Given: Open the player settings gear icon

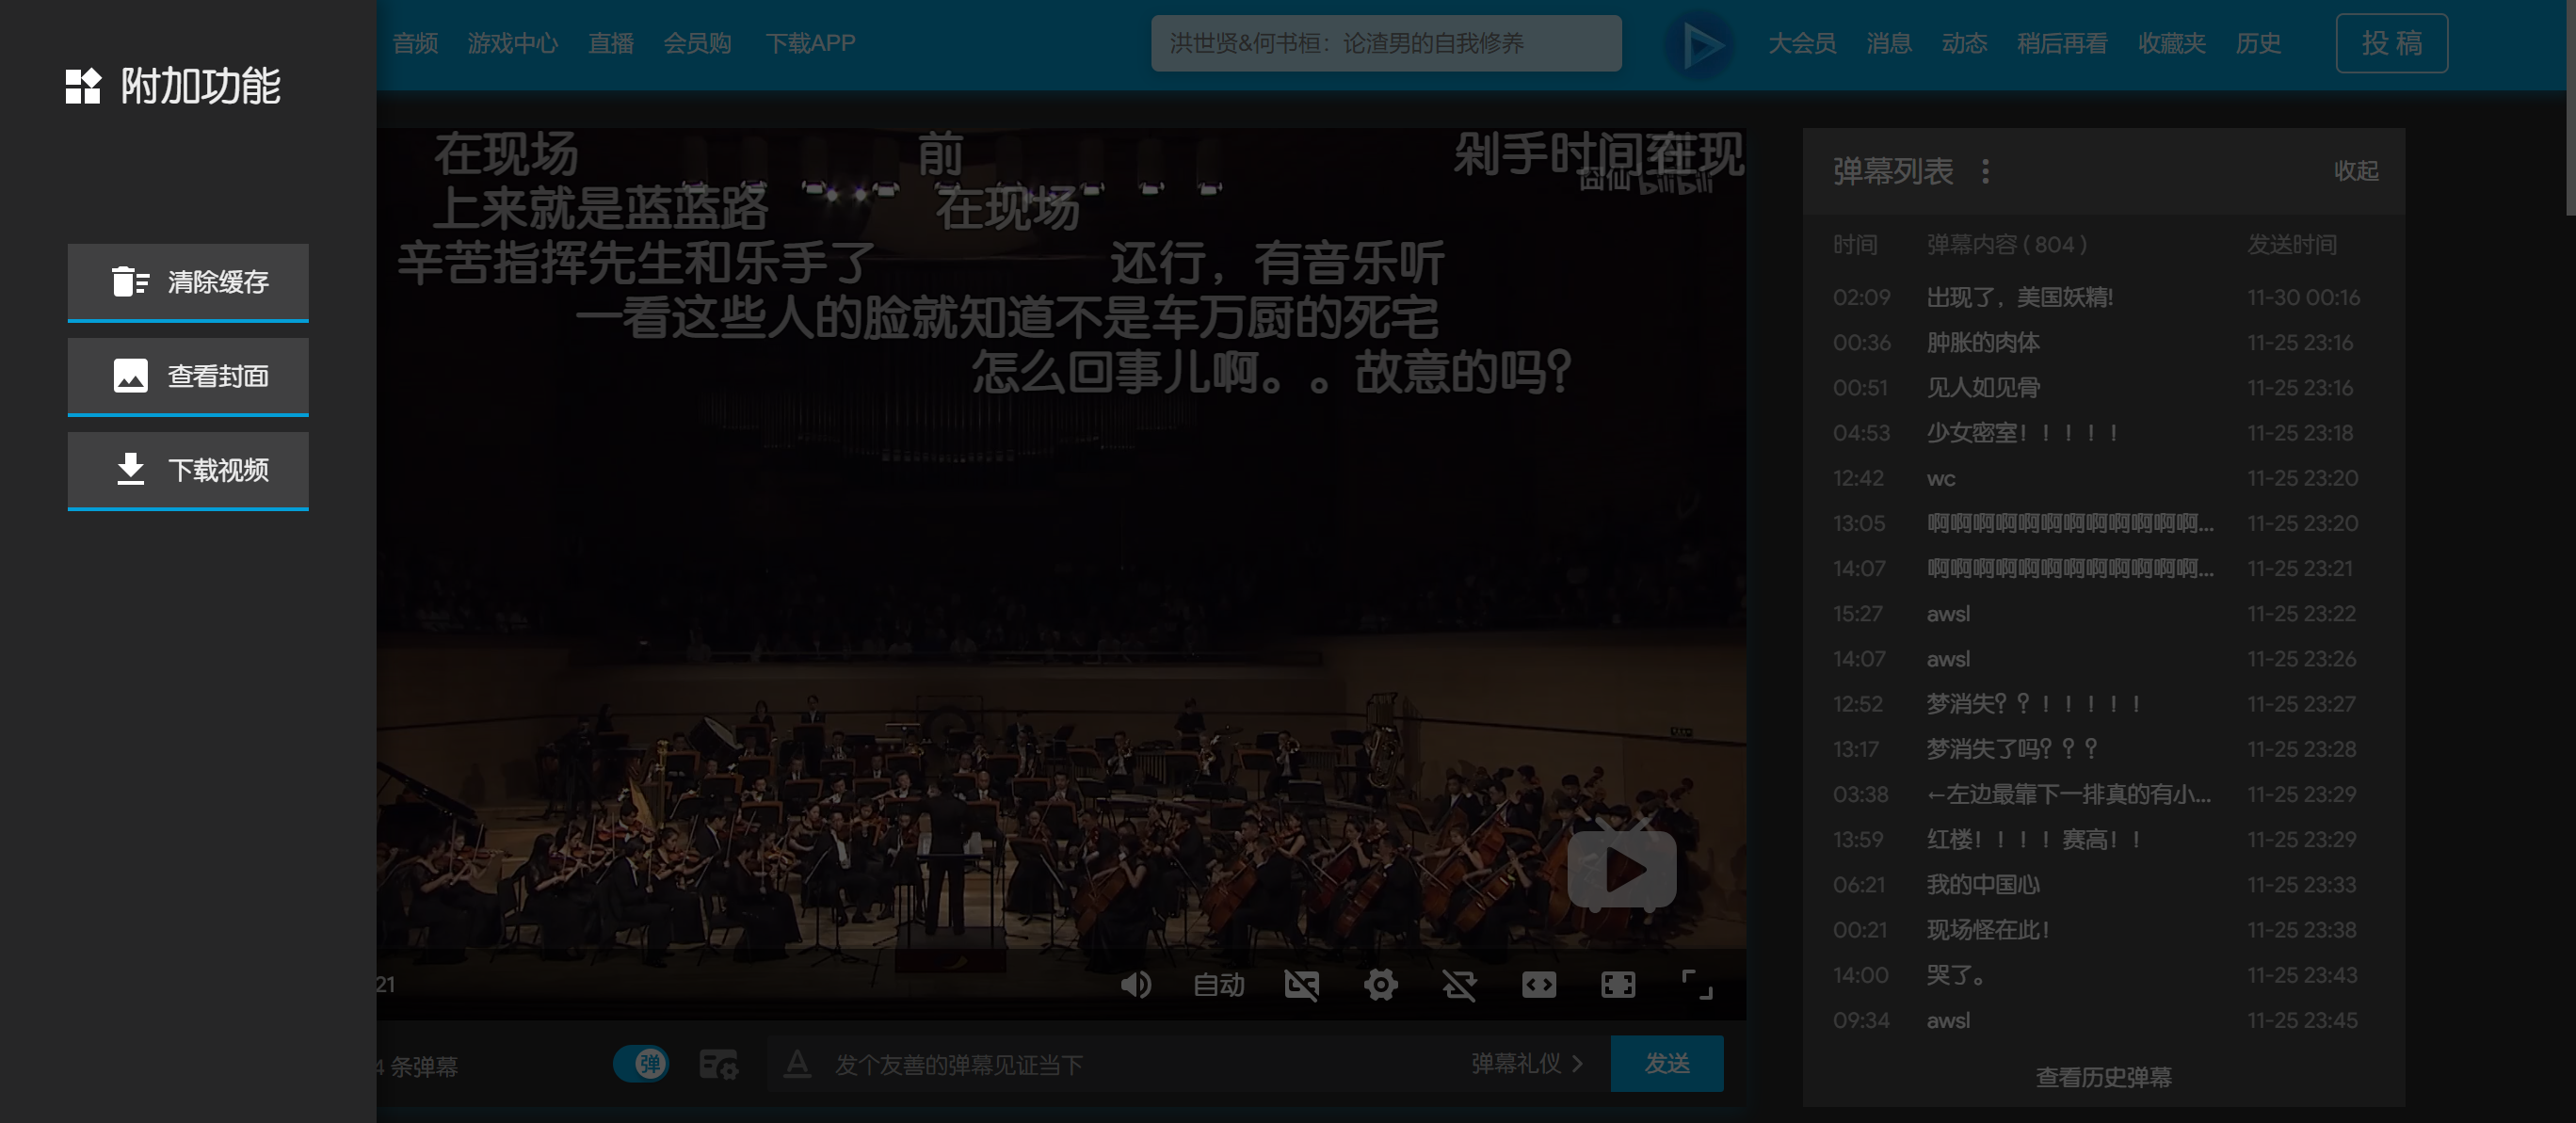Looking at the screenshot, I should click(x=1380, y=985).
